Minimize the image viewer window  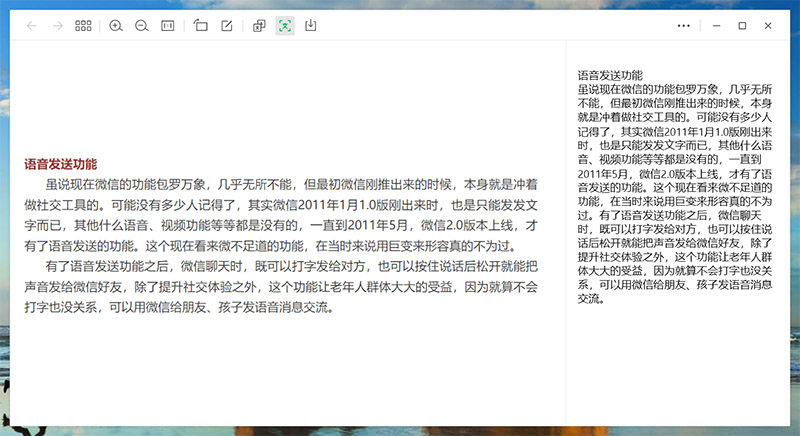tap(717, 25)
